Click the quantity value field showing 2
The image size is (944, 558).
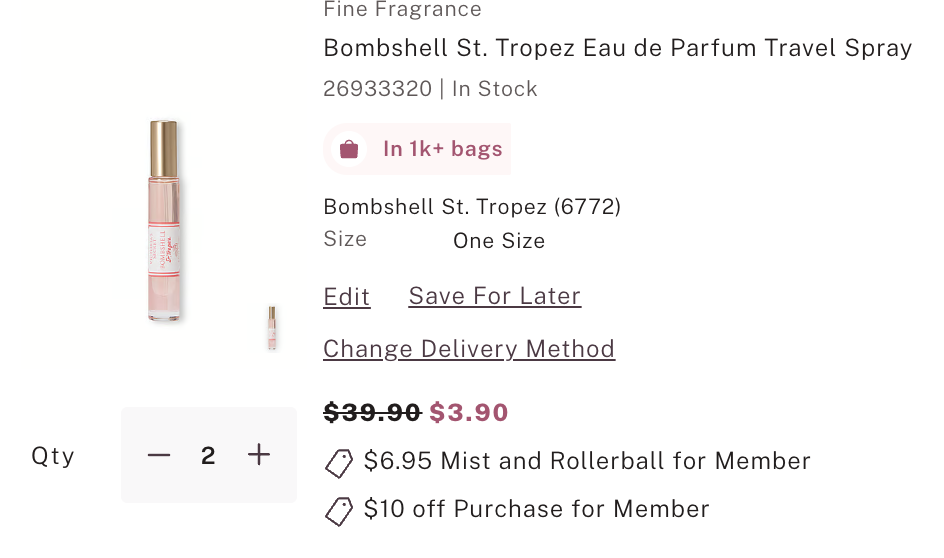[x=208, y=456]
